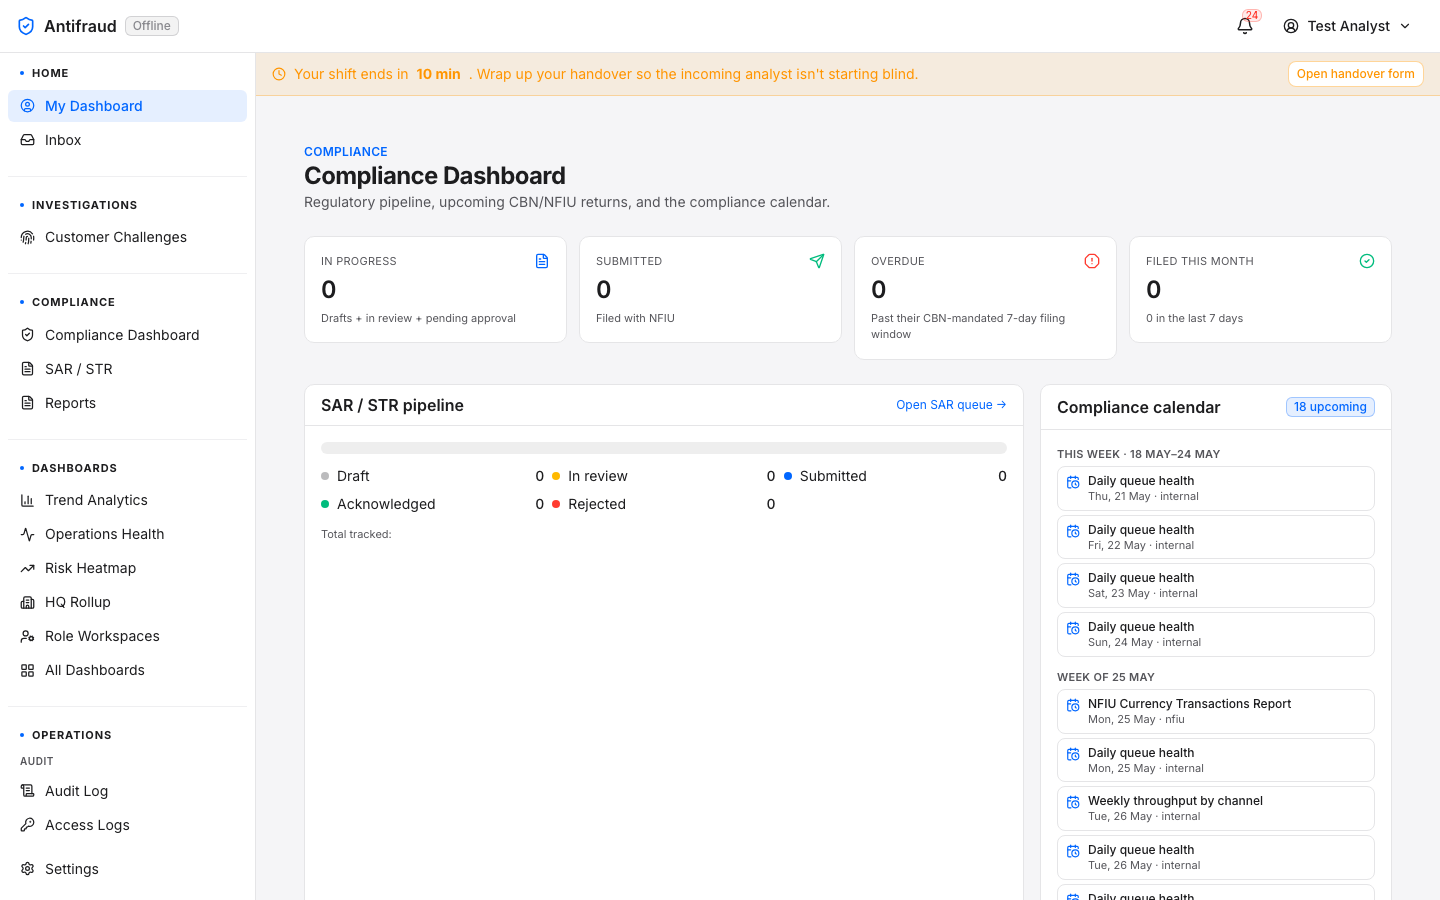Click the Acknowledged pipeline status label
This screenshot has height=900, width=1440.
(x=386, y=504)
